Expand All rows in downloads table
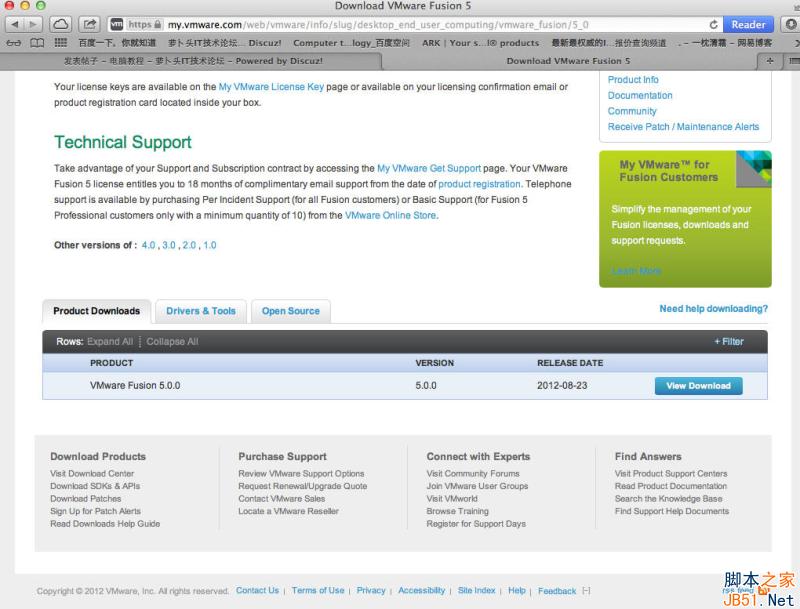 coord(110,342)
